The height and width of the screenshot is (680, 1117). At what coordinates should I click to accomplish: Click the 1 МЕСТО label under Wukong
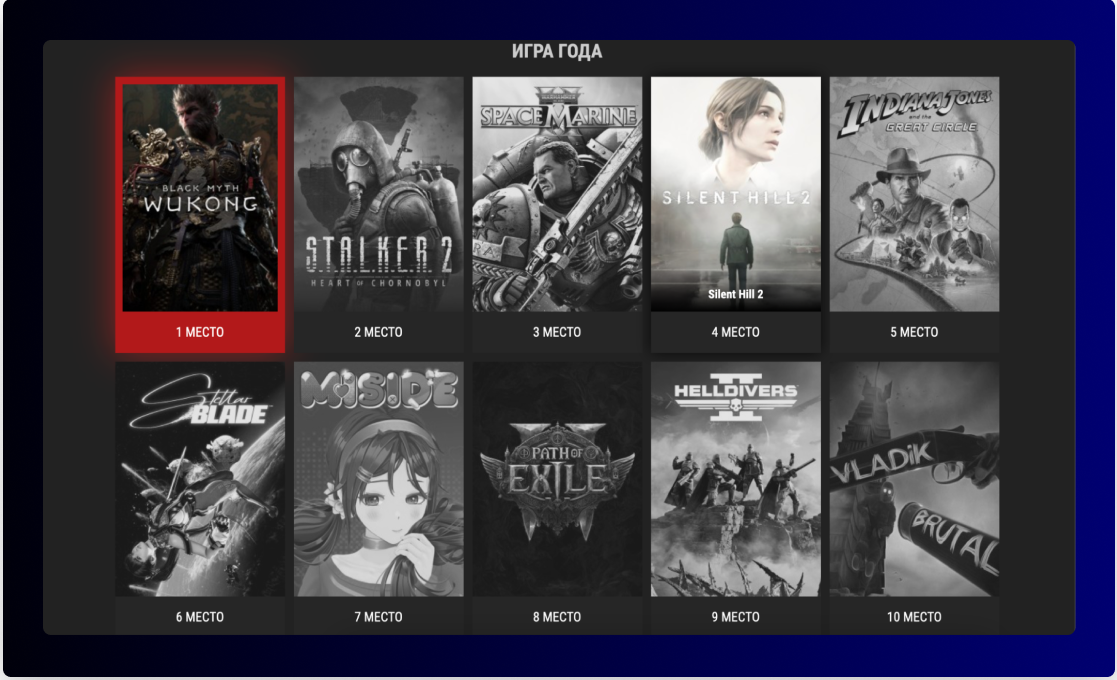tap(200, 332)
